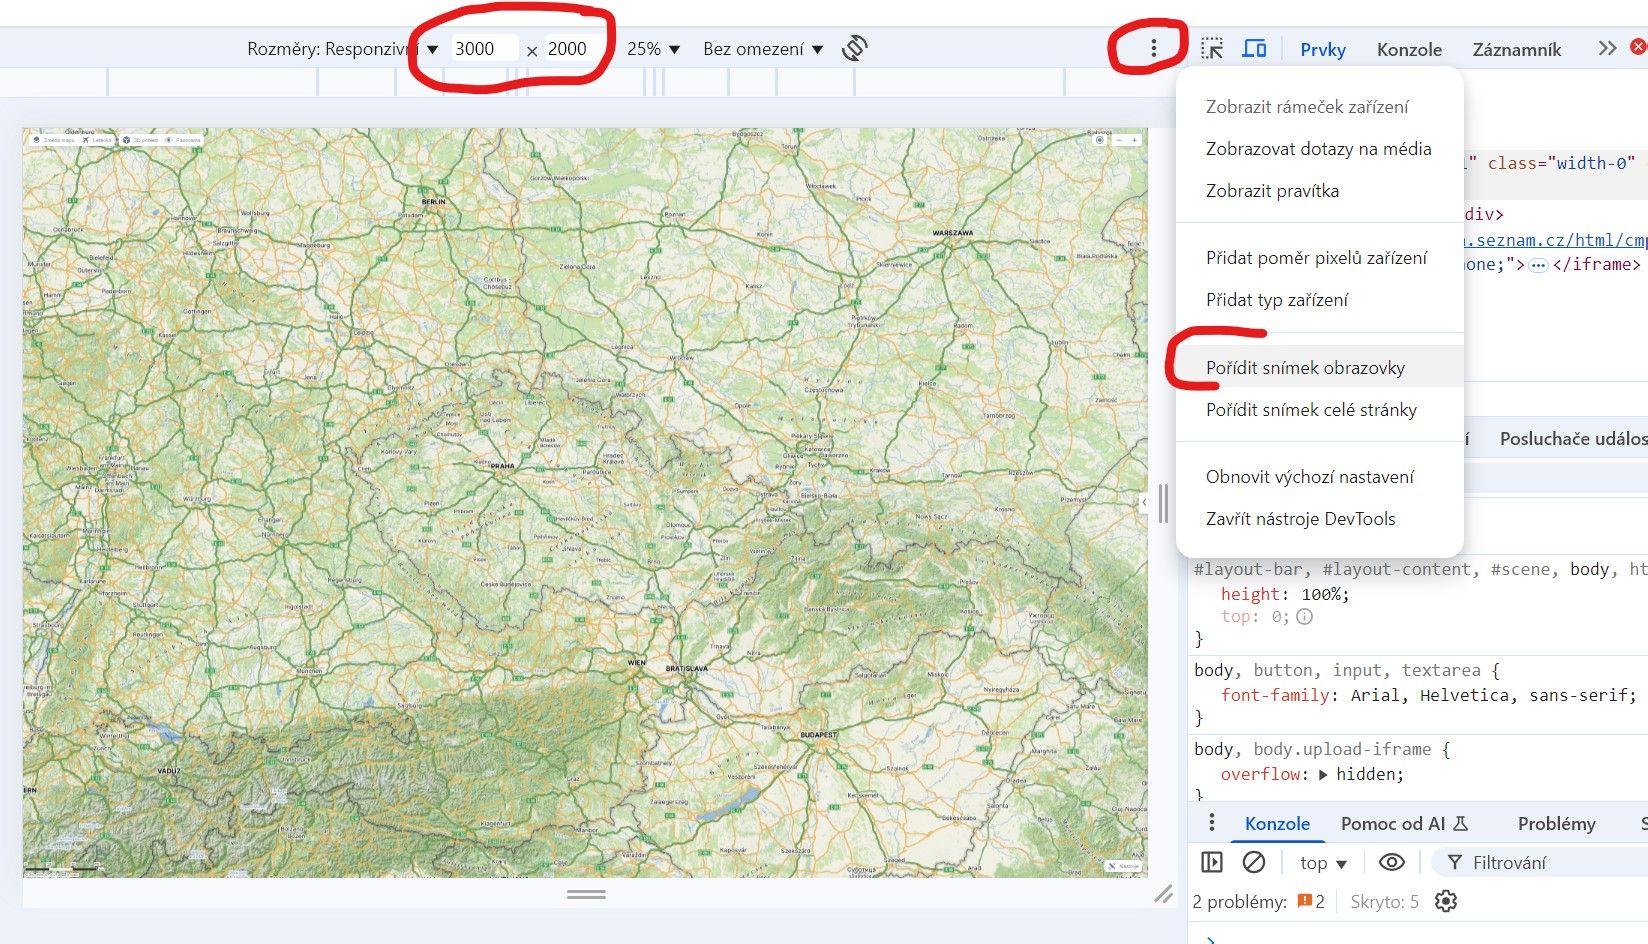Choose Přidat poměr pixelů zařízení
1648x944 pixels.
1320,258
